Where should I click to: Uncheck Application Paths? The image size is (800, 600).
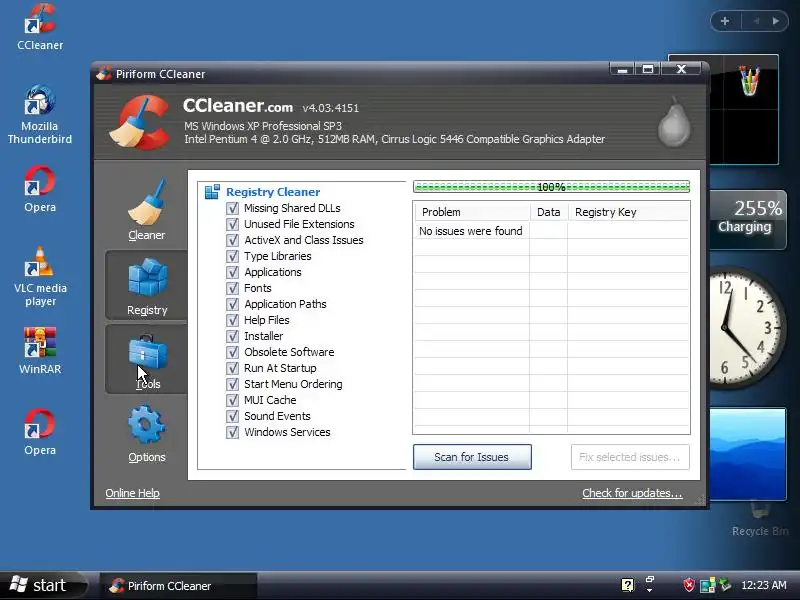click(232, 304)
